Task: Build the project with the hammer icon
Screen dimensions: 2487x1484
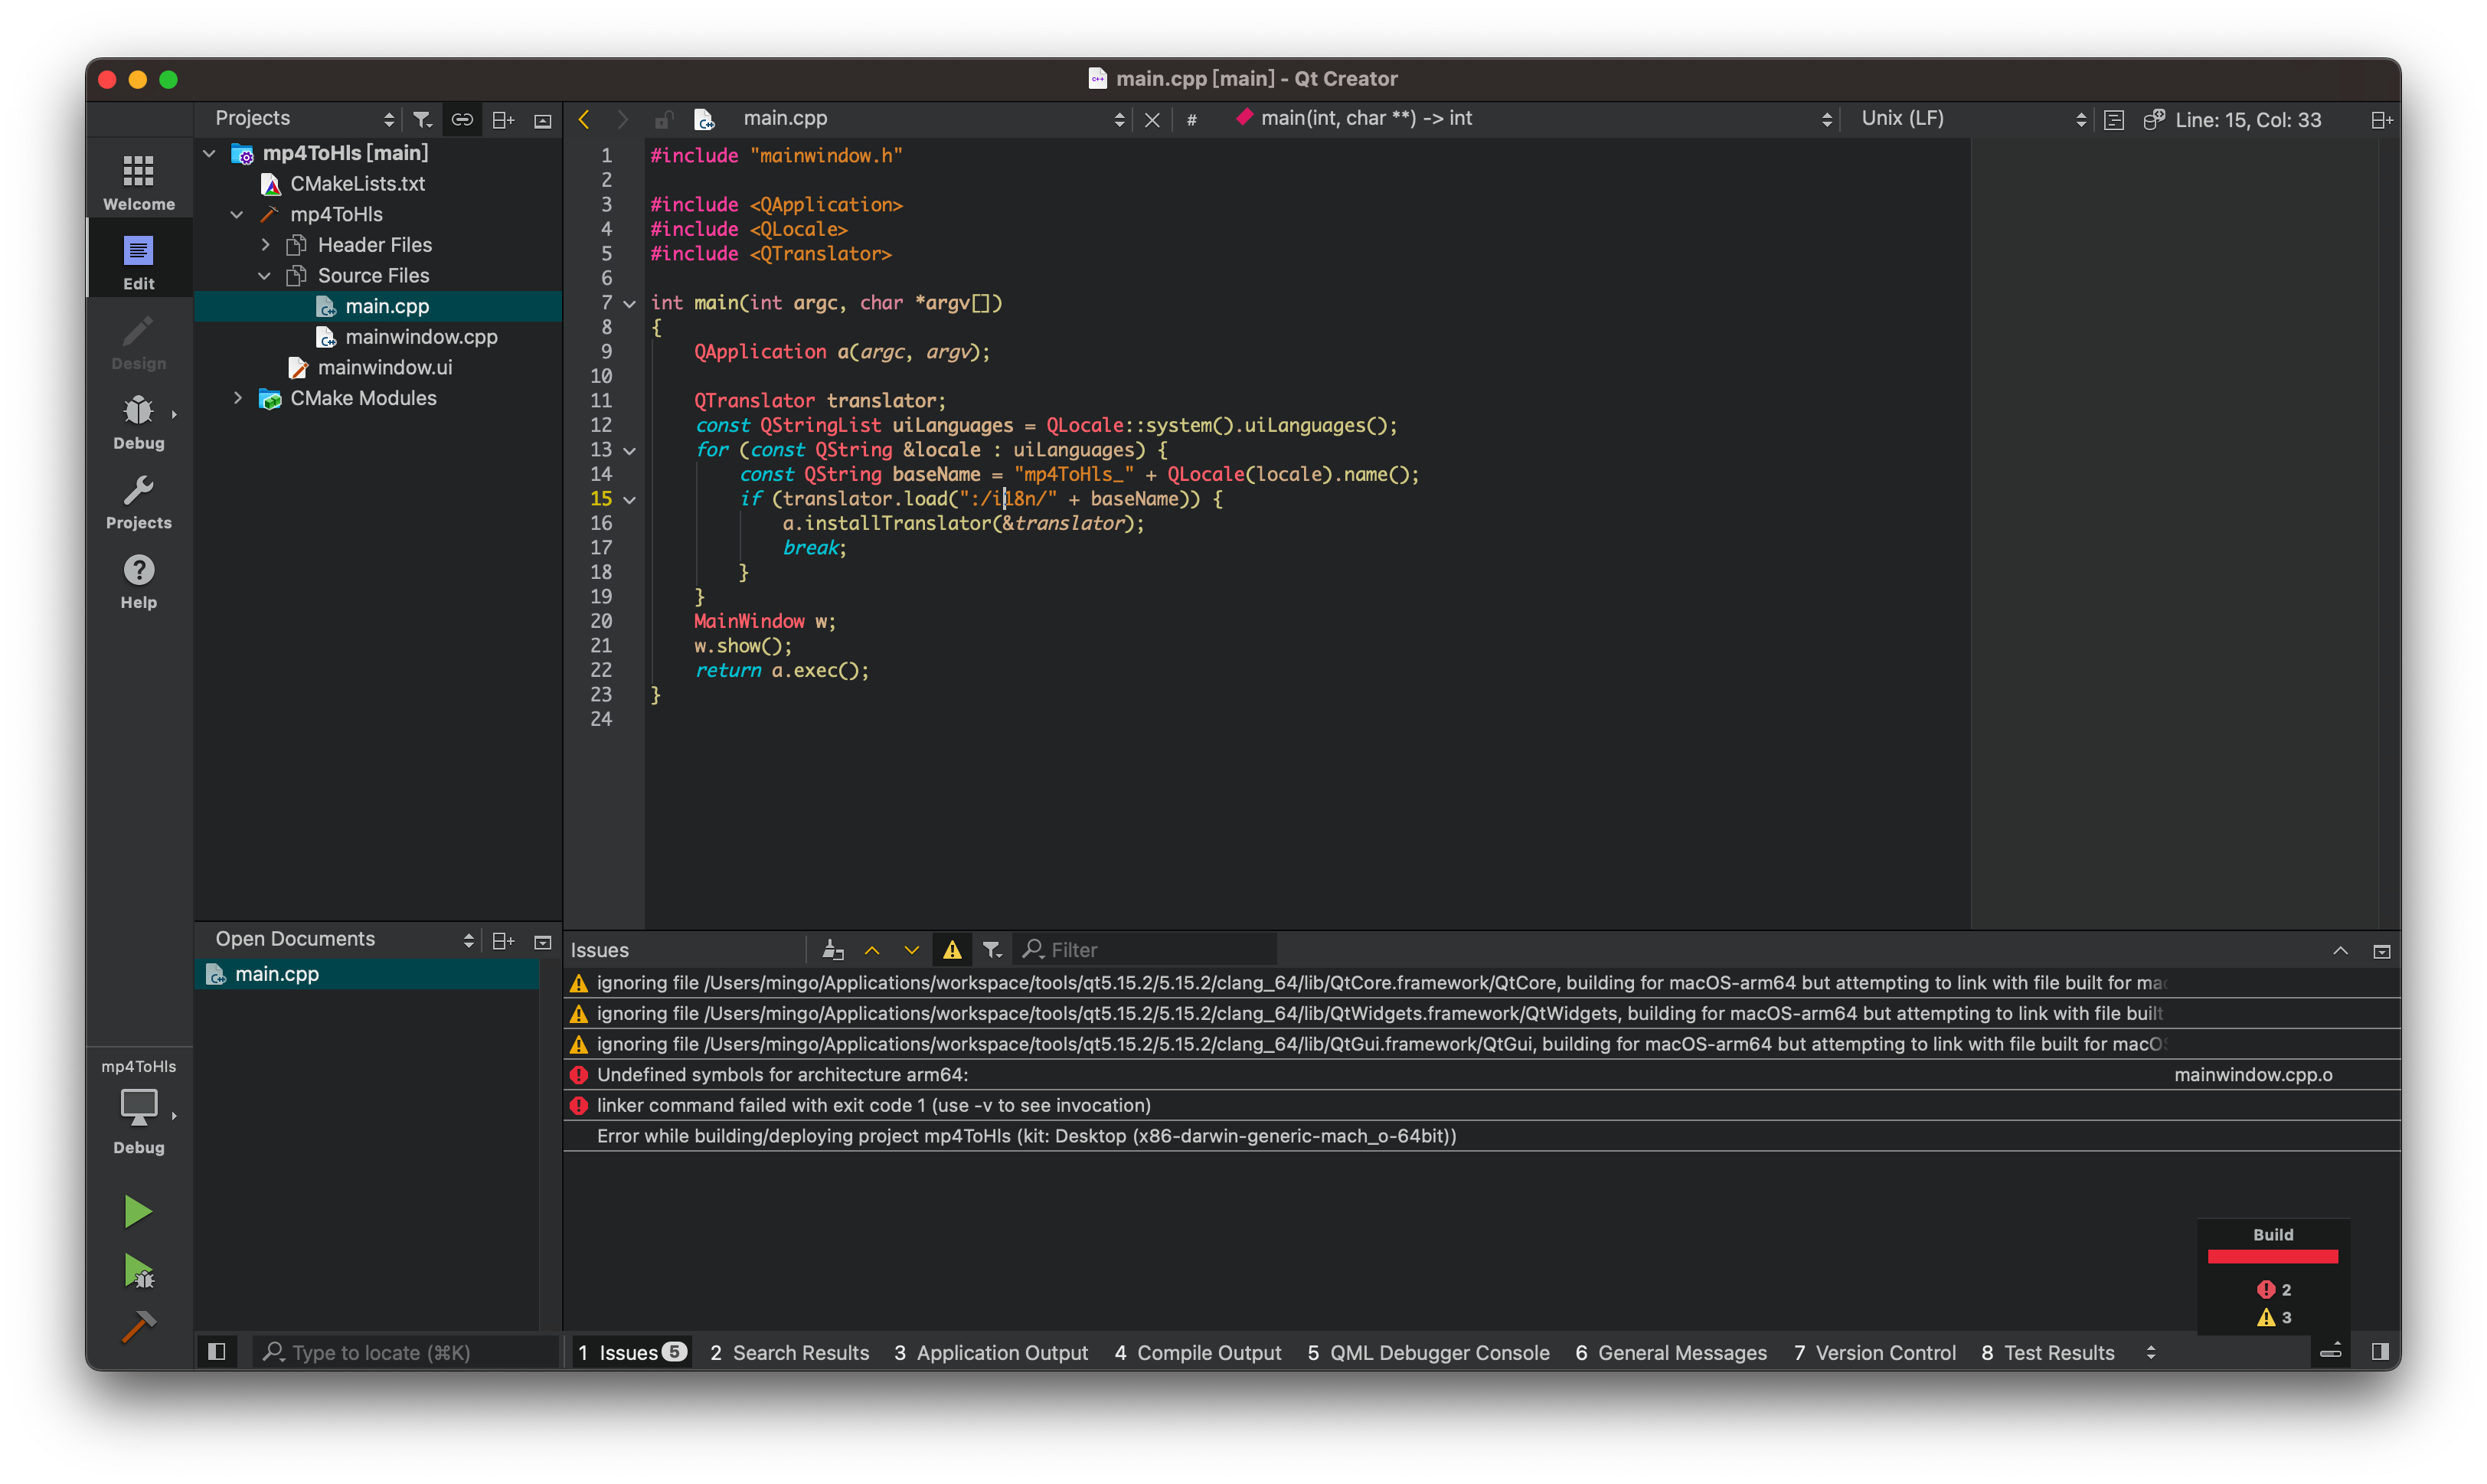Action: 138,1326
